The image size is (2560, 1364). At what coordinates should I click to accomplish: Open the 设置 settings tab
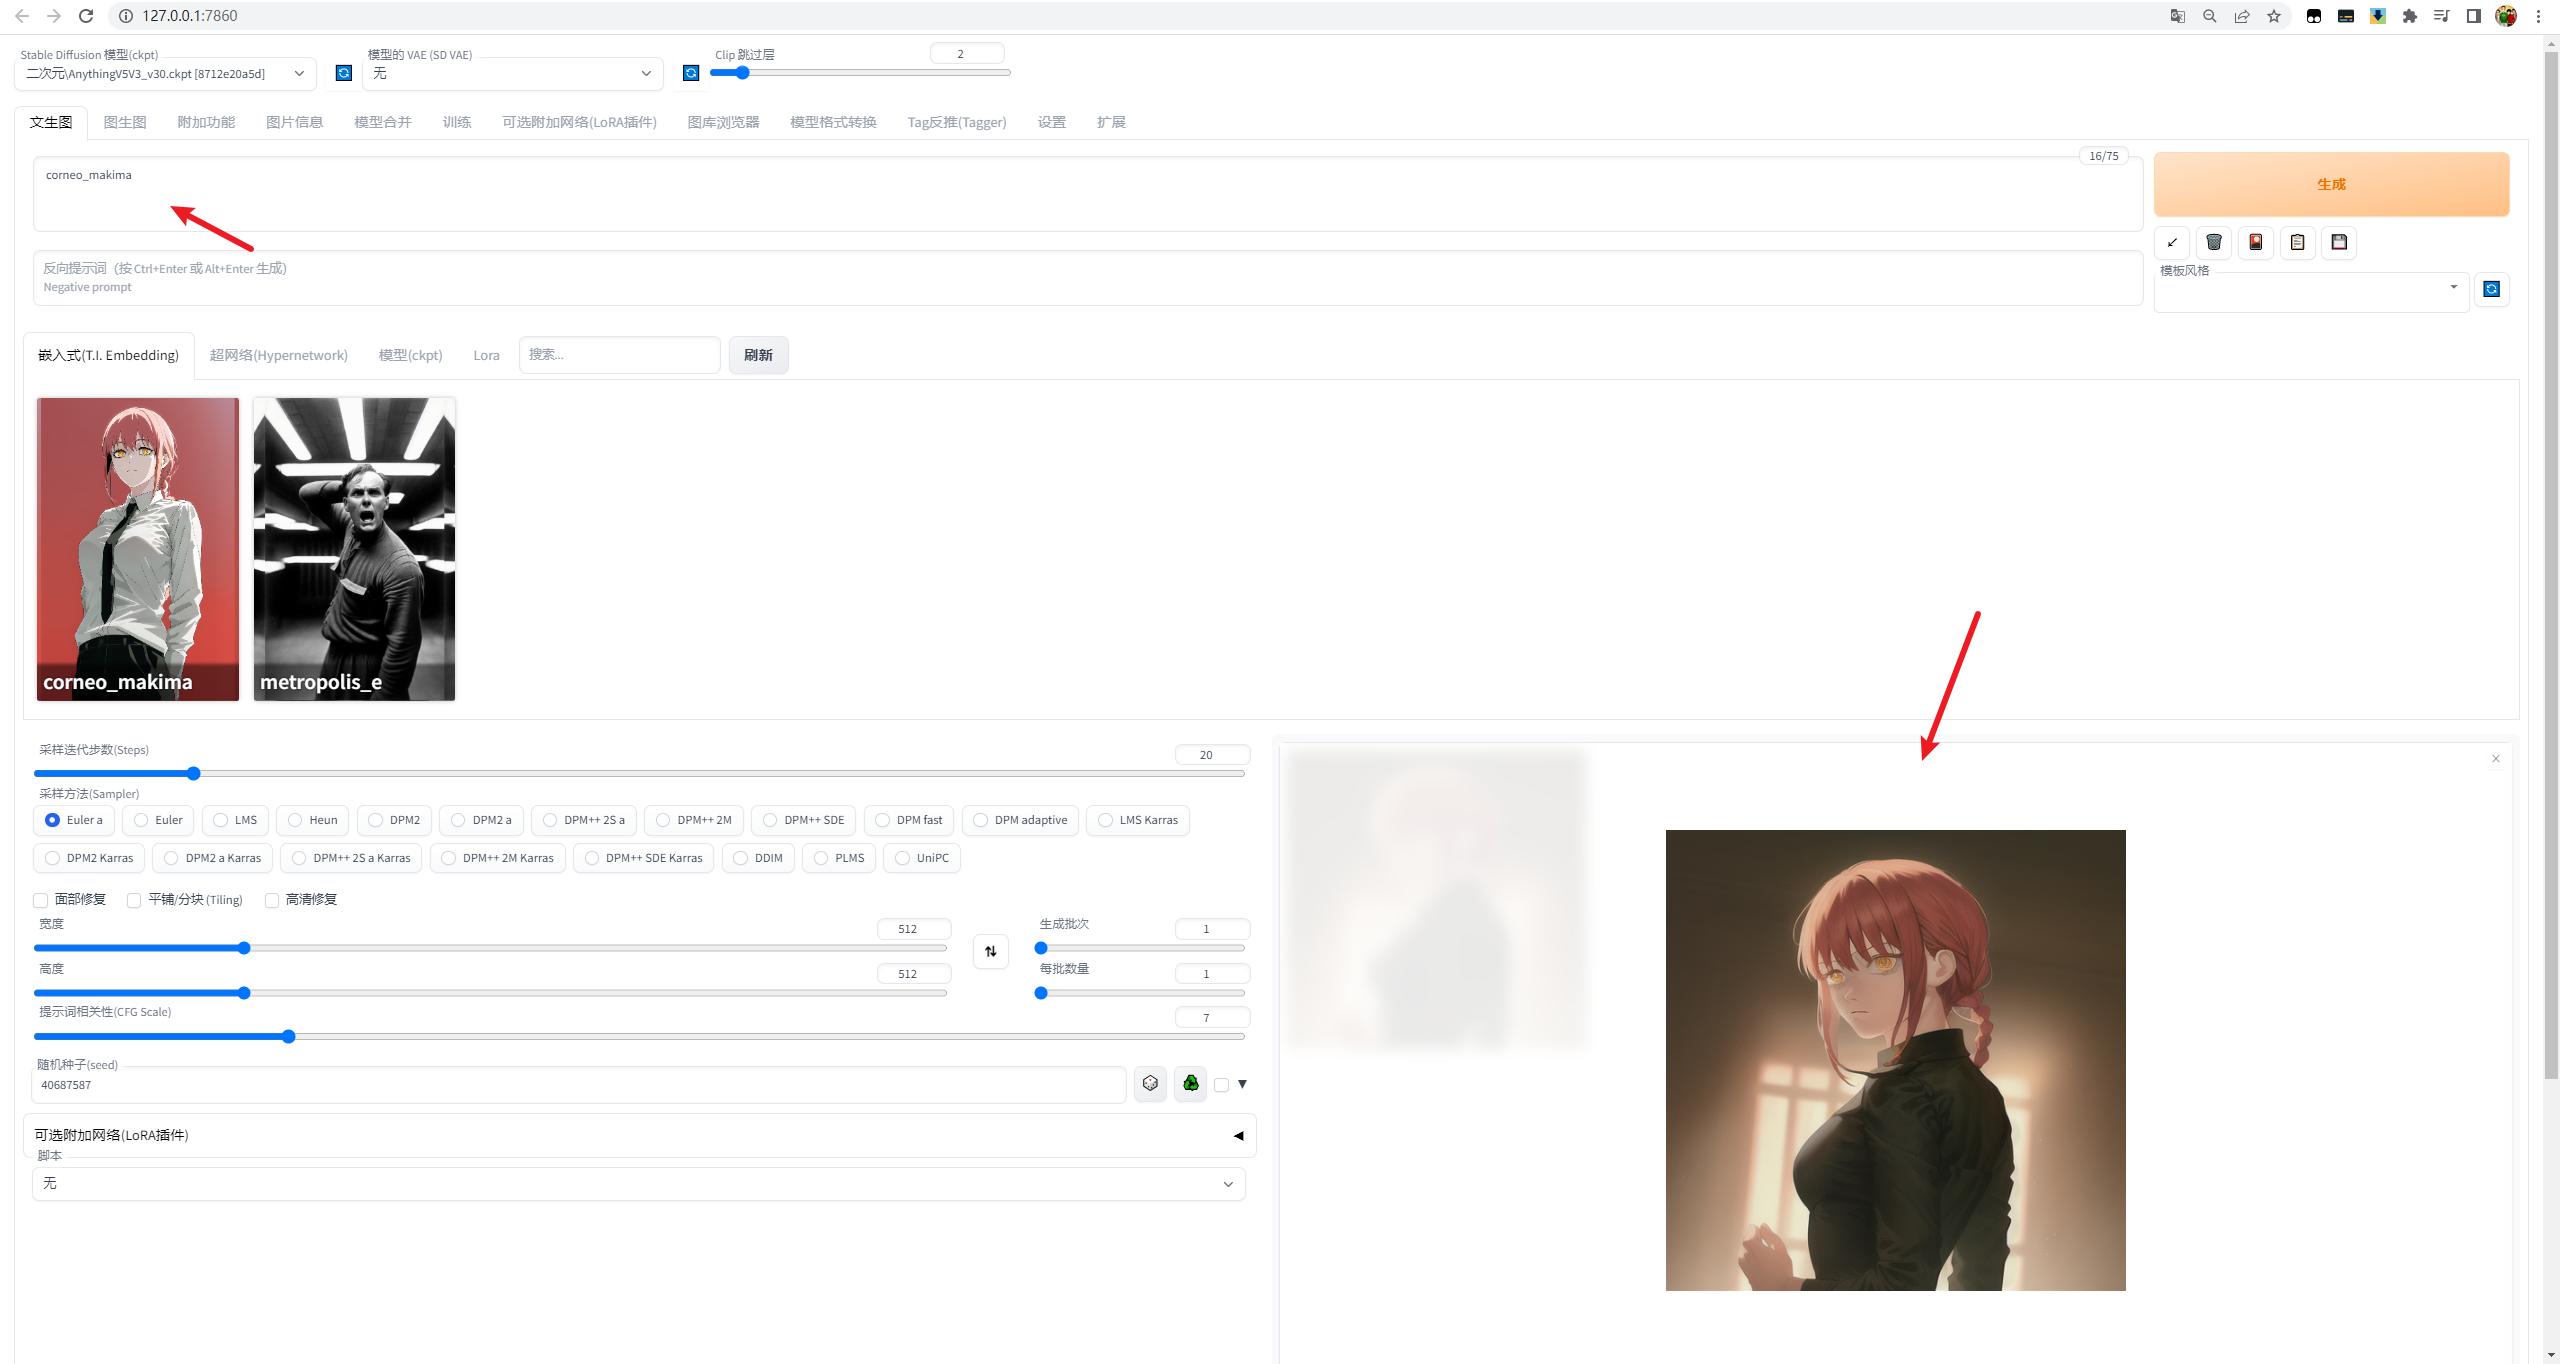point(1051,122)
